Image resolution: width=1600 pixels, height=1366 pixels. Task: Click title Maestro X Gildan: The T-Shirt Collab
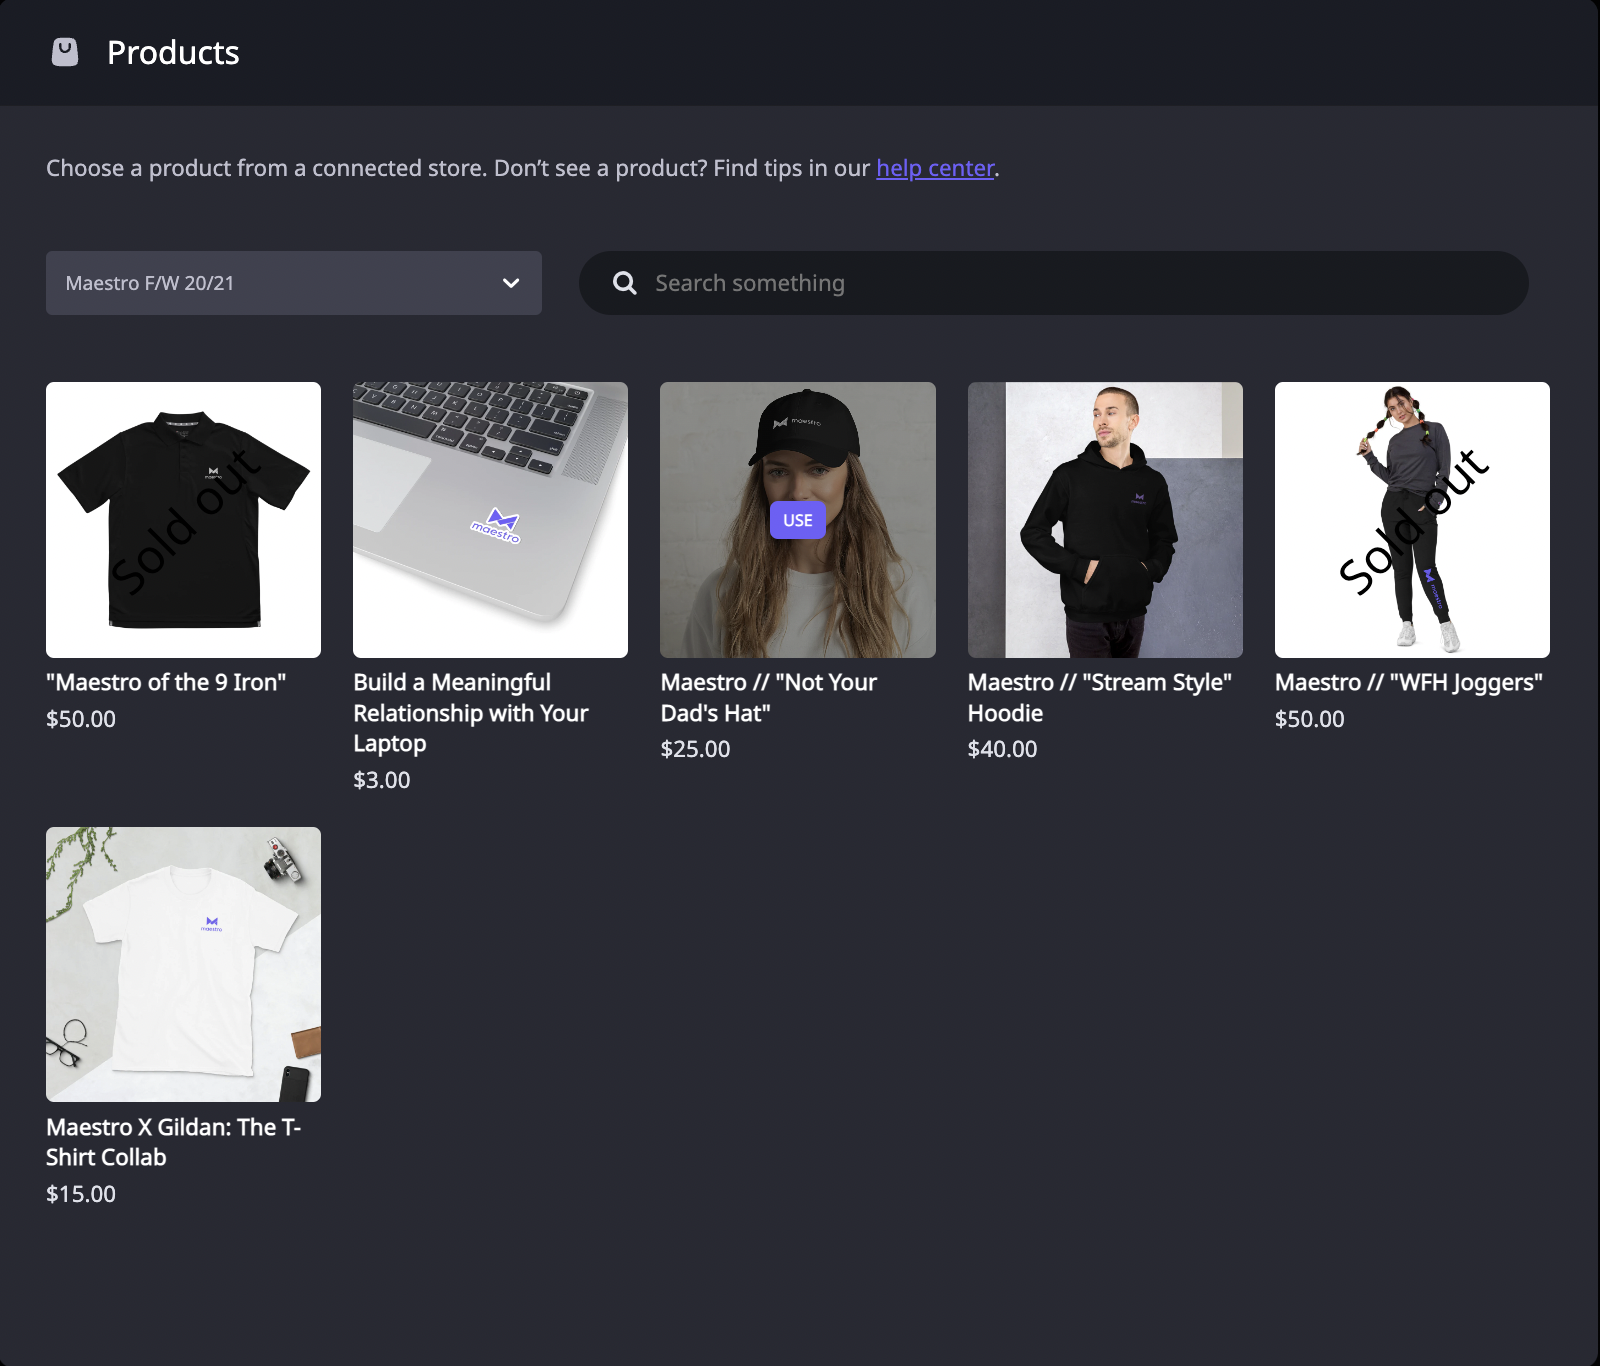click(174, 1142)
